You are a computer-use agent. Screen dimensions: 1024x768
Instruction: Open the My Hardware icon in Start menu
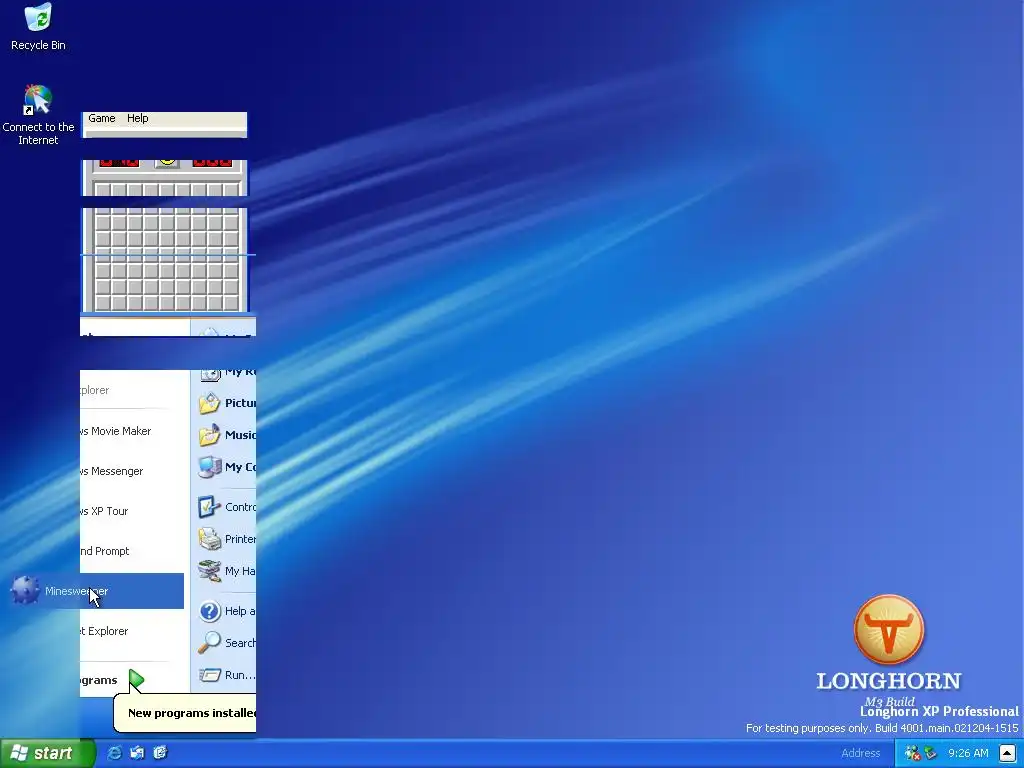[x=210, y=571]
